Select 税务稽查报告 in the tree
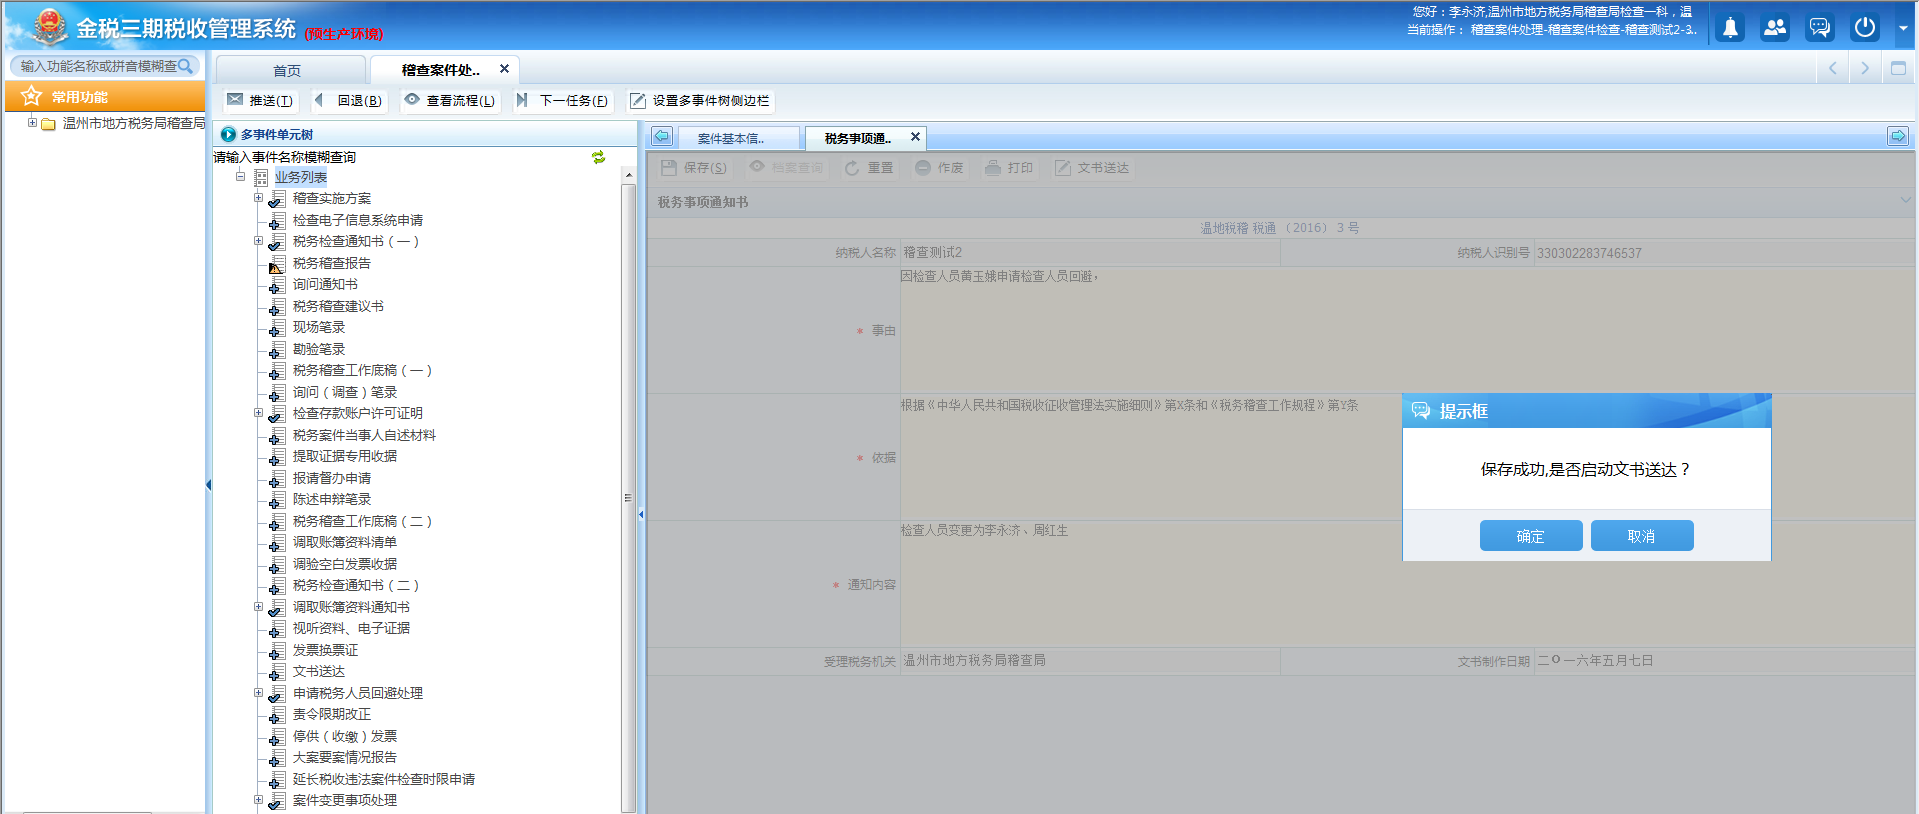The width and height of the screenshot is (1919, 814). [331, 263]
